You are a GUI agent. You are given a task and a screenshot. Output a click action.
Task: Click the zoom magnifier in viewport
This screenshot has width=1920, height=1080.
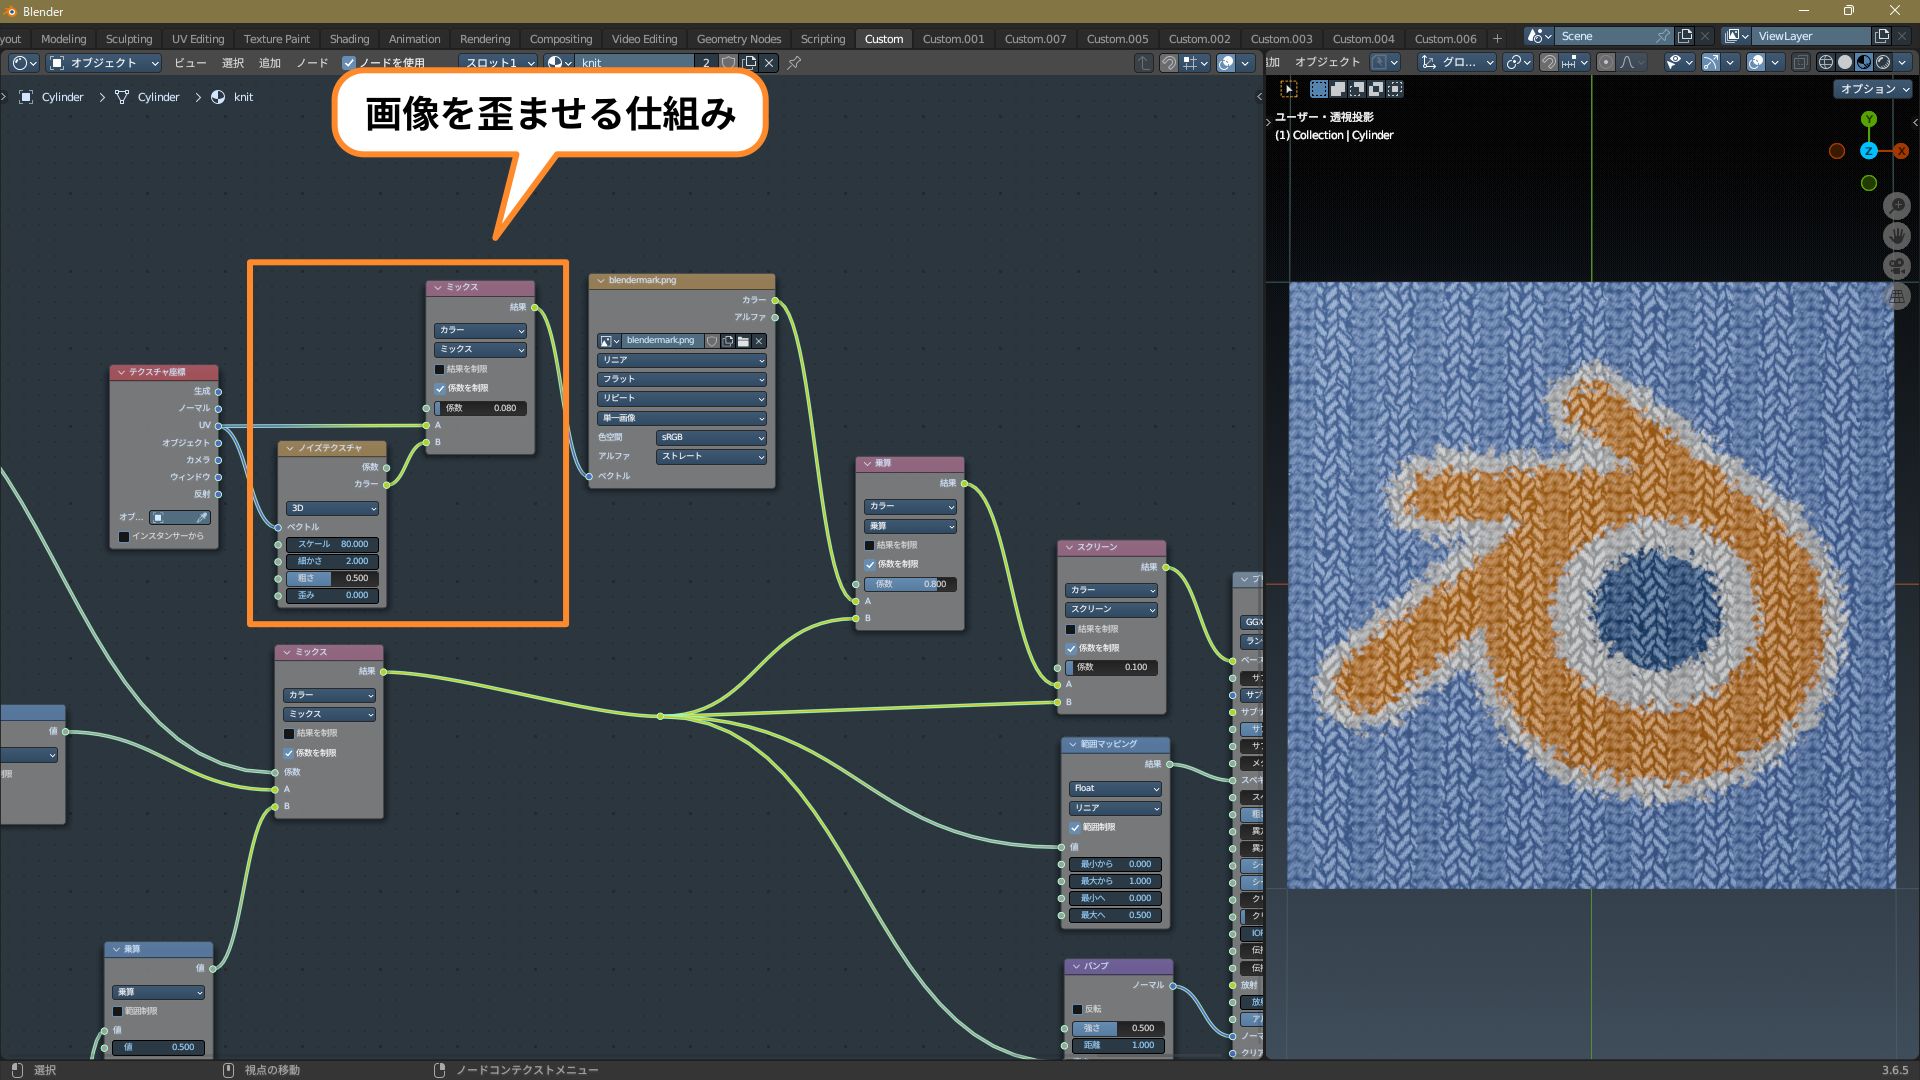(x=1896, y=206)
